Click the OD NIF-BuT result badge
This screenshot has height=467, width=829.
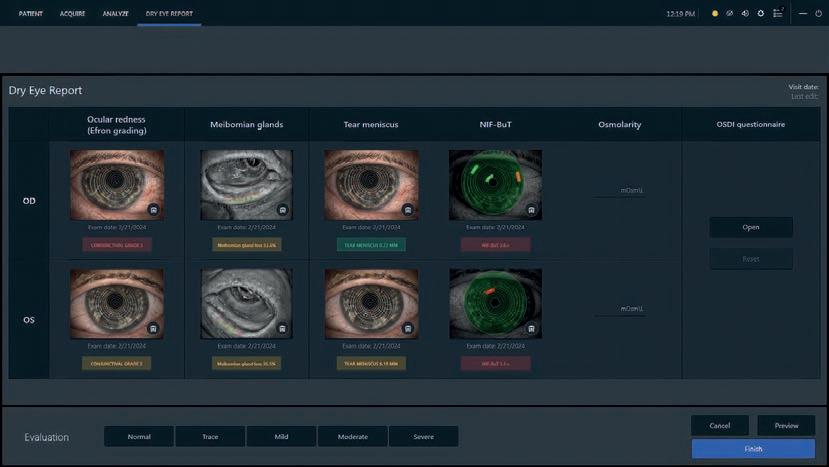coord(495,245)
